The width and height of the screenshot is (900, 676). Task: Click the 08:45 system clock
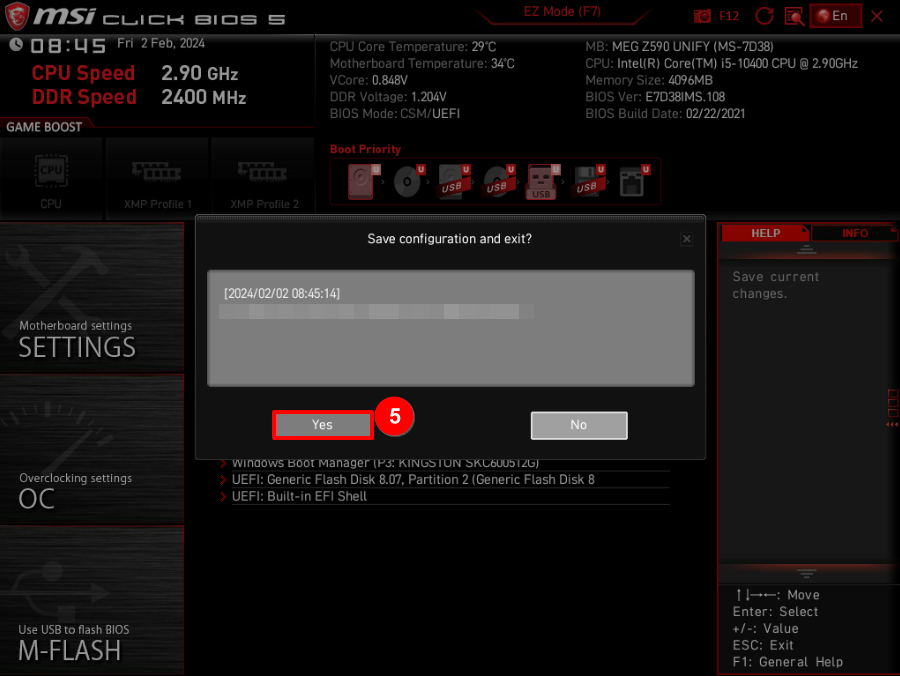[x=68, y=46]
